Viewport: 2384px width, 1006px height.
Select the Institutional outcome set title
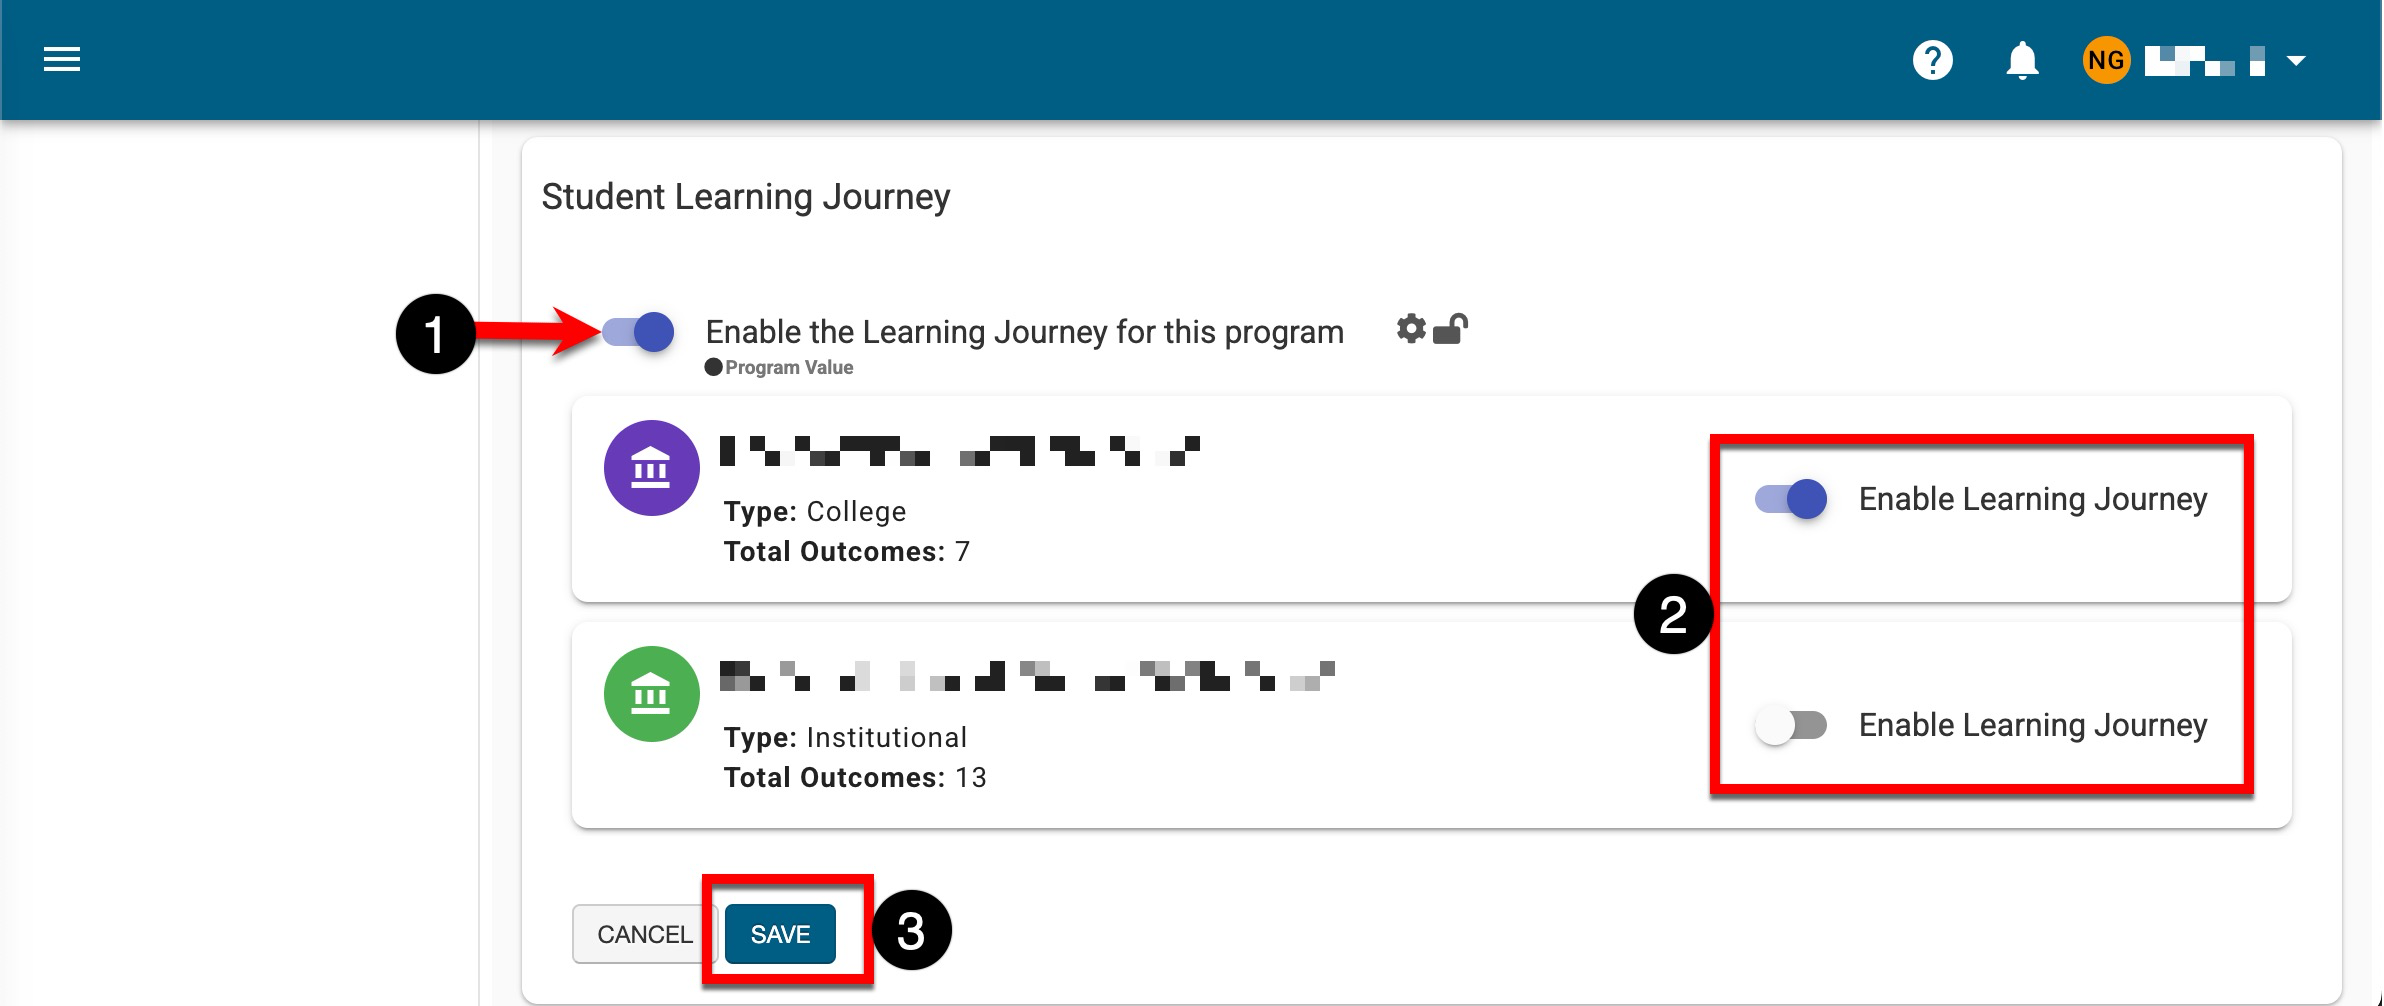pos(1026,677)
